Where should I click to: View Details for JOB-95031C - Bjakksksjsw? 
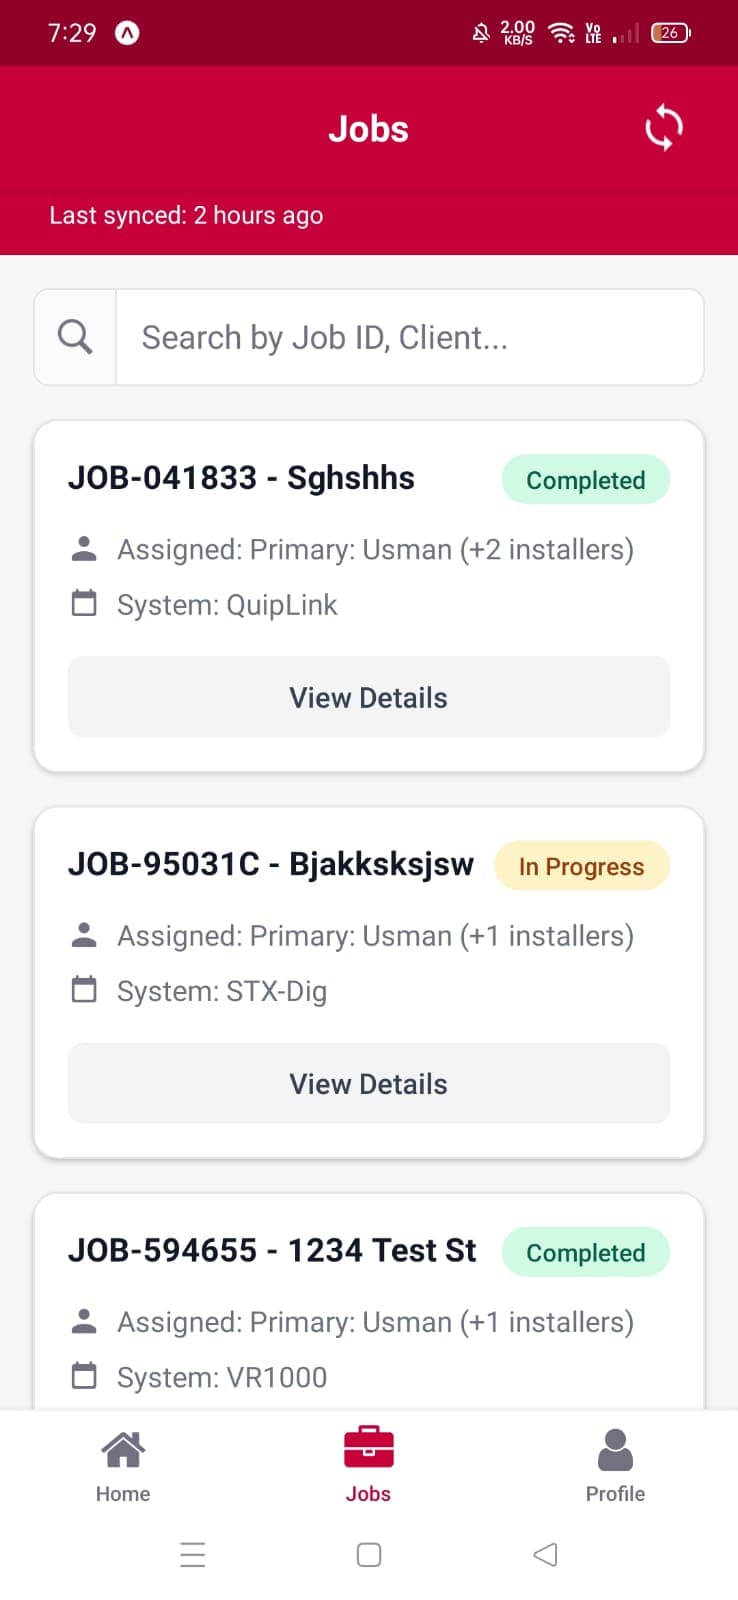[x=368, y=1083]
